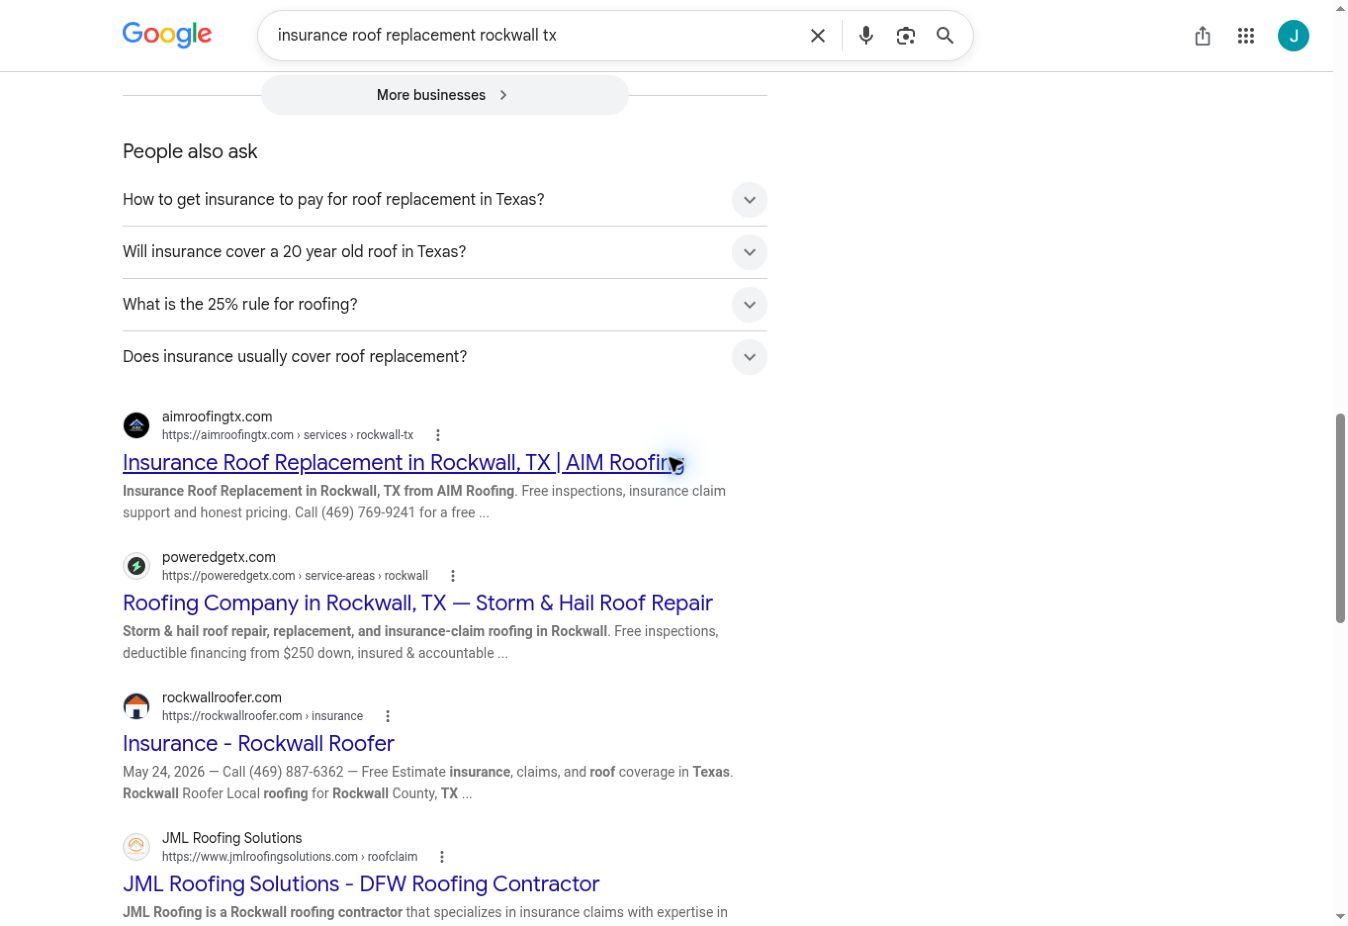Screen dimensions: 1348x926
Task: Open 'Roofing Company in Rockwall, TX' result link
Action: 418,603
